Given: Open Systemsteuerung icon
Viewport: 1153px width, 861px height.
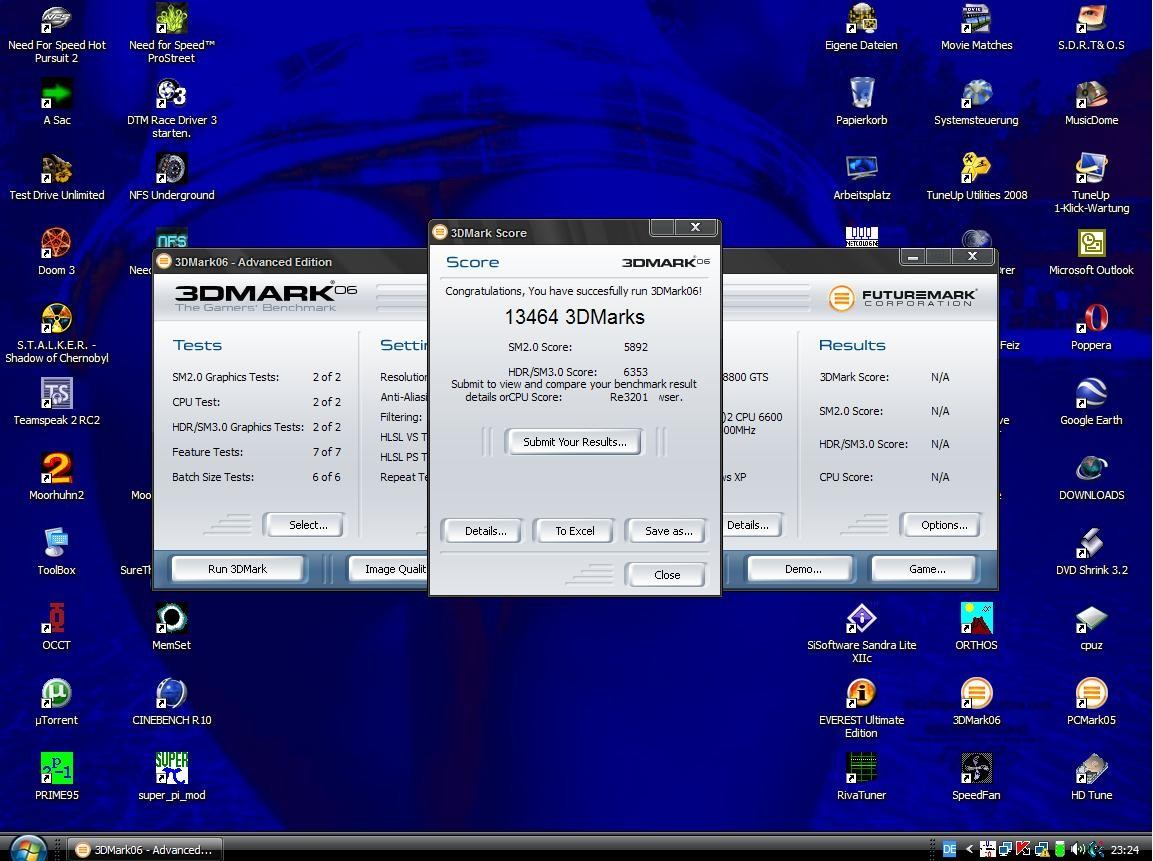Looking at the screenshot, I should click(977, 103).
